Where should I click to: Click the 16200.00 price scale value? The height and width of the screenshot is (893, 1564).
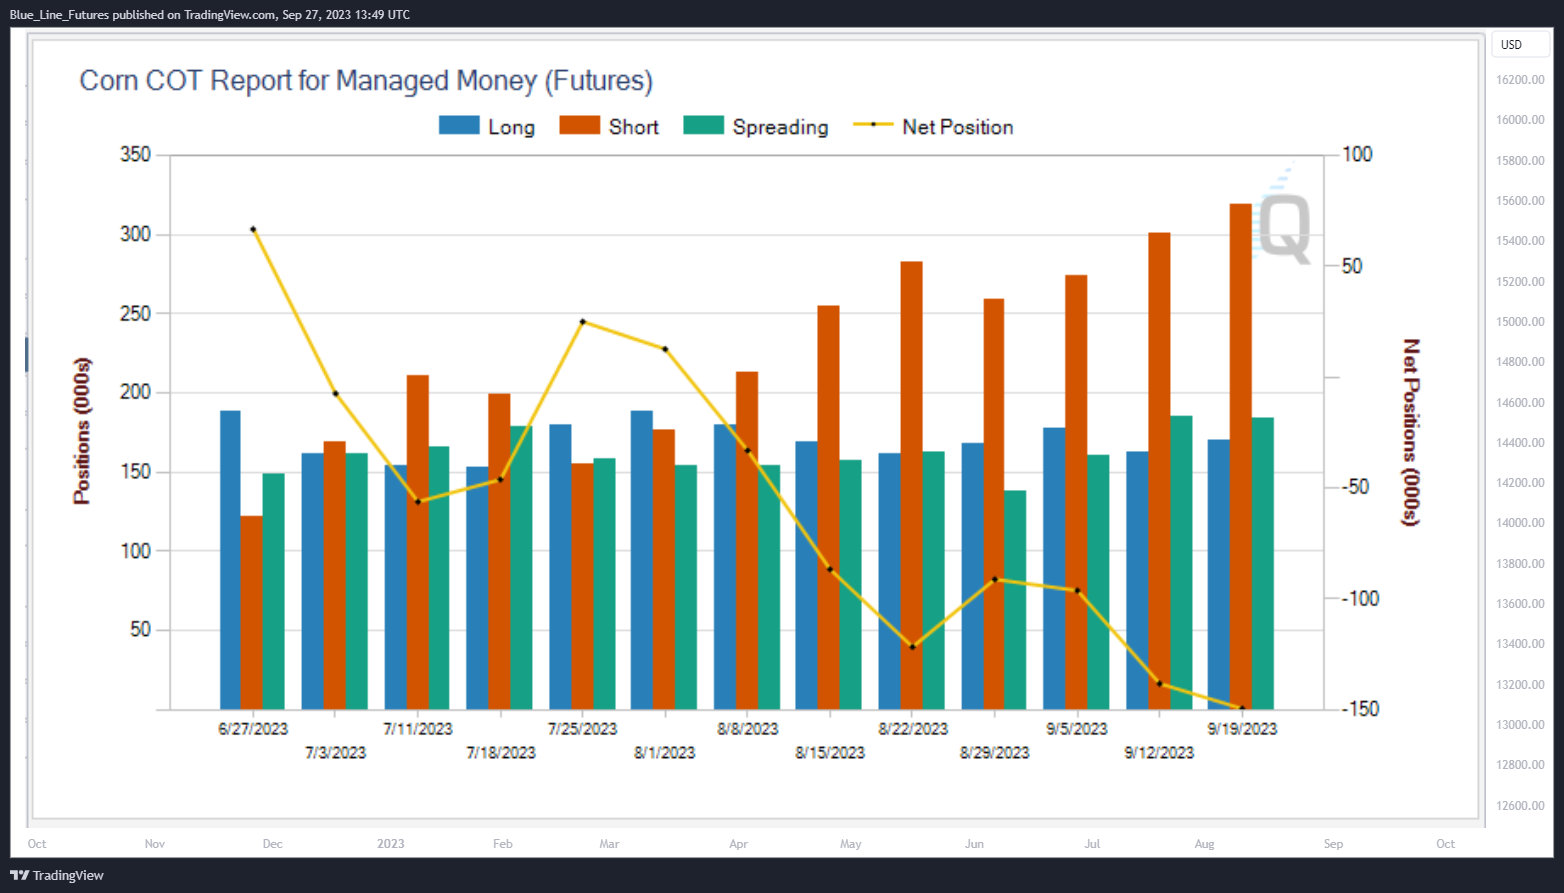[x=1520, y=80]
